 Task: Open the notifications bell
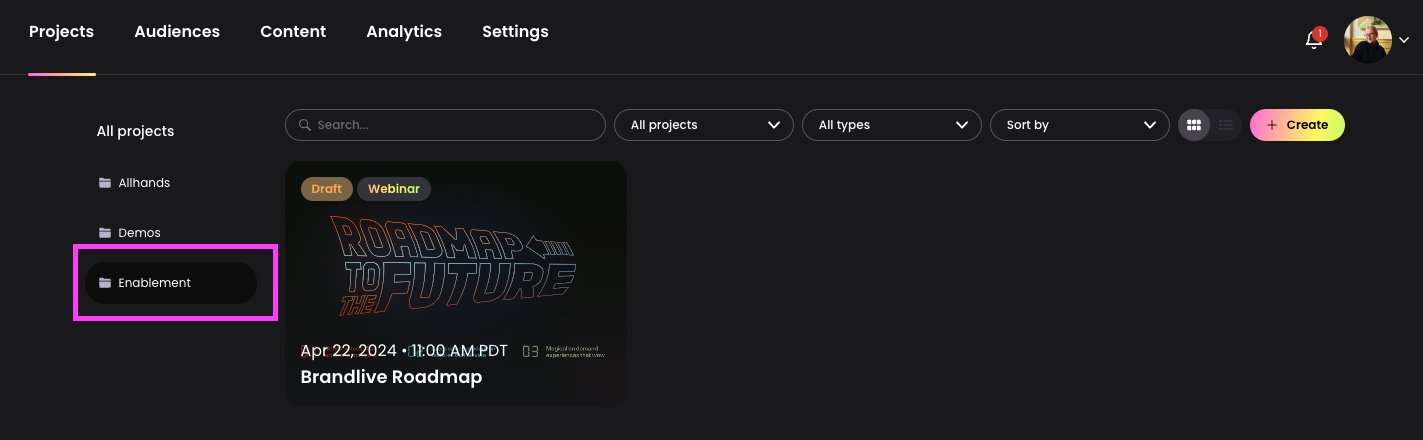(1314, 40)
